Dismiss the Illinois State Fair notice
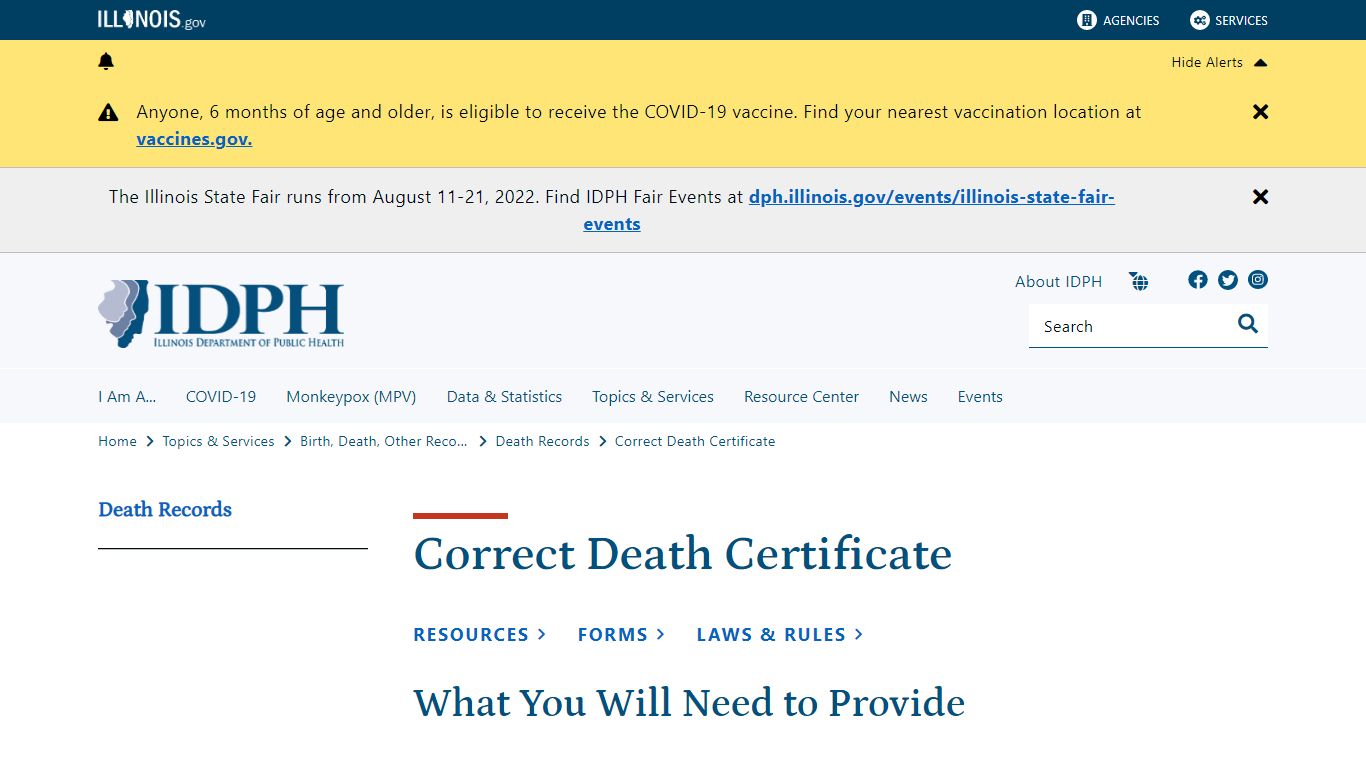This screenshot has width=1366, height=768. (1260, 196)
